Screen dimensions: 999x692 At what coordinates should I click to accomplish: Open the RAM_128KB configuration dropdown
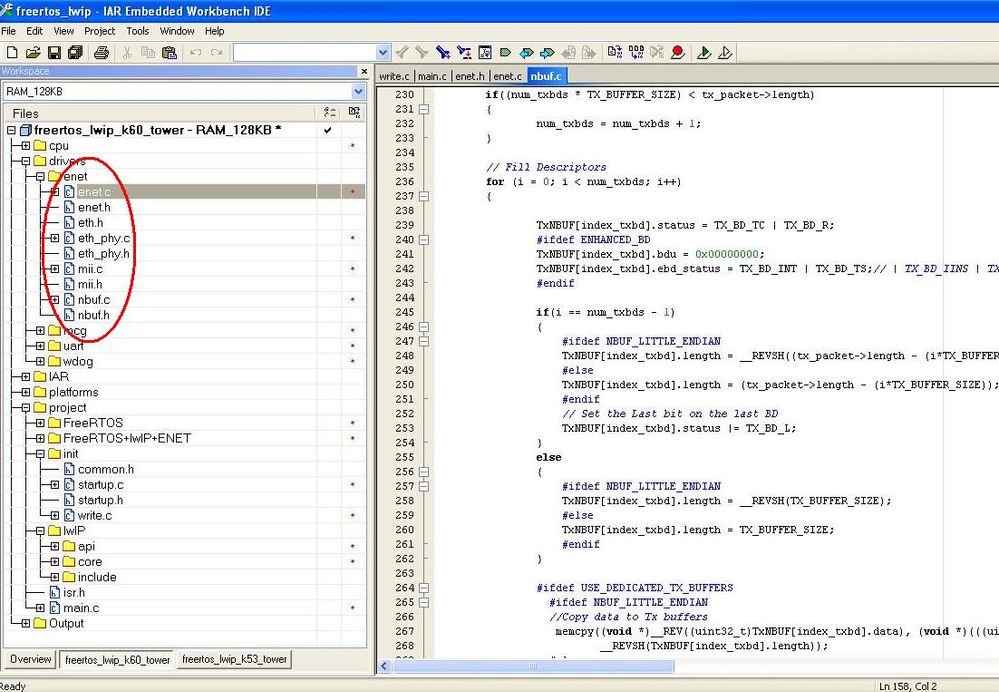click(x=358, y=91)
